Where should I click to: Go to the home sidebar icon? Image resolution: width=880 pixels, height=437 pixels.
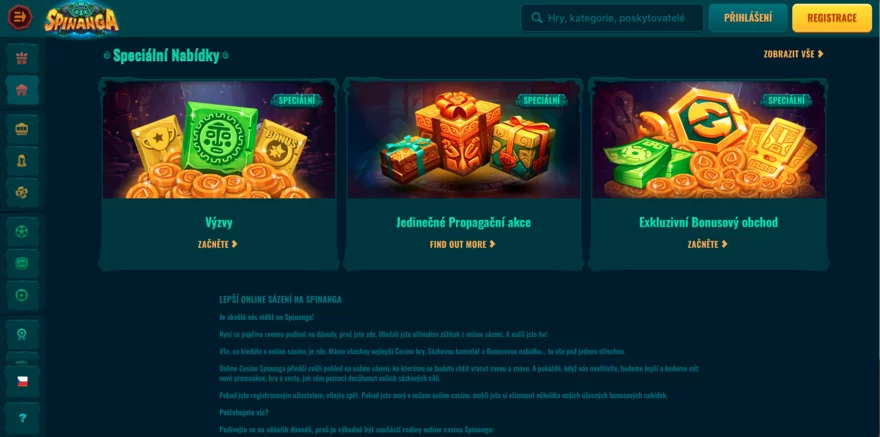click(x=22, y=90)
